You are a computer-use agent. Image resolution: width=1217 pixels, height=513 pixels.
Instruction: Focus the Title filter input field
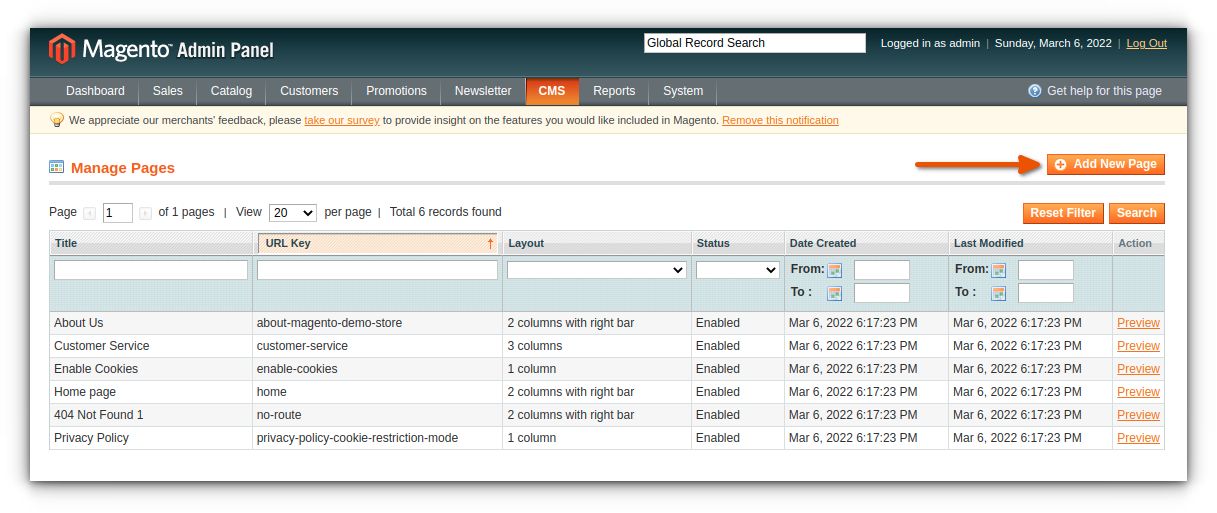tap(151, 270)
